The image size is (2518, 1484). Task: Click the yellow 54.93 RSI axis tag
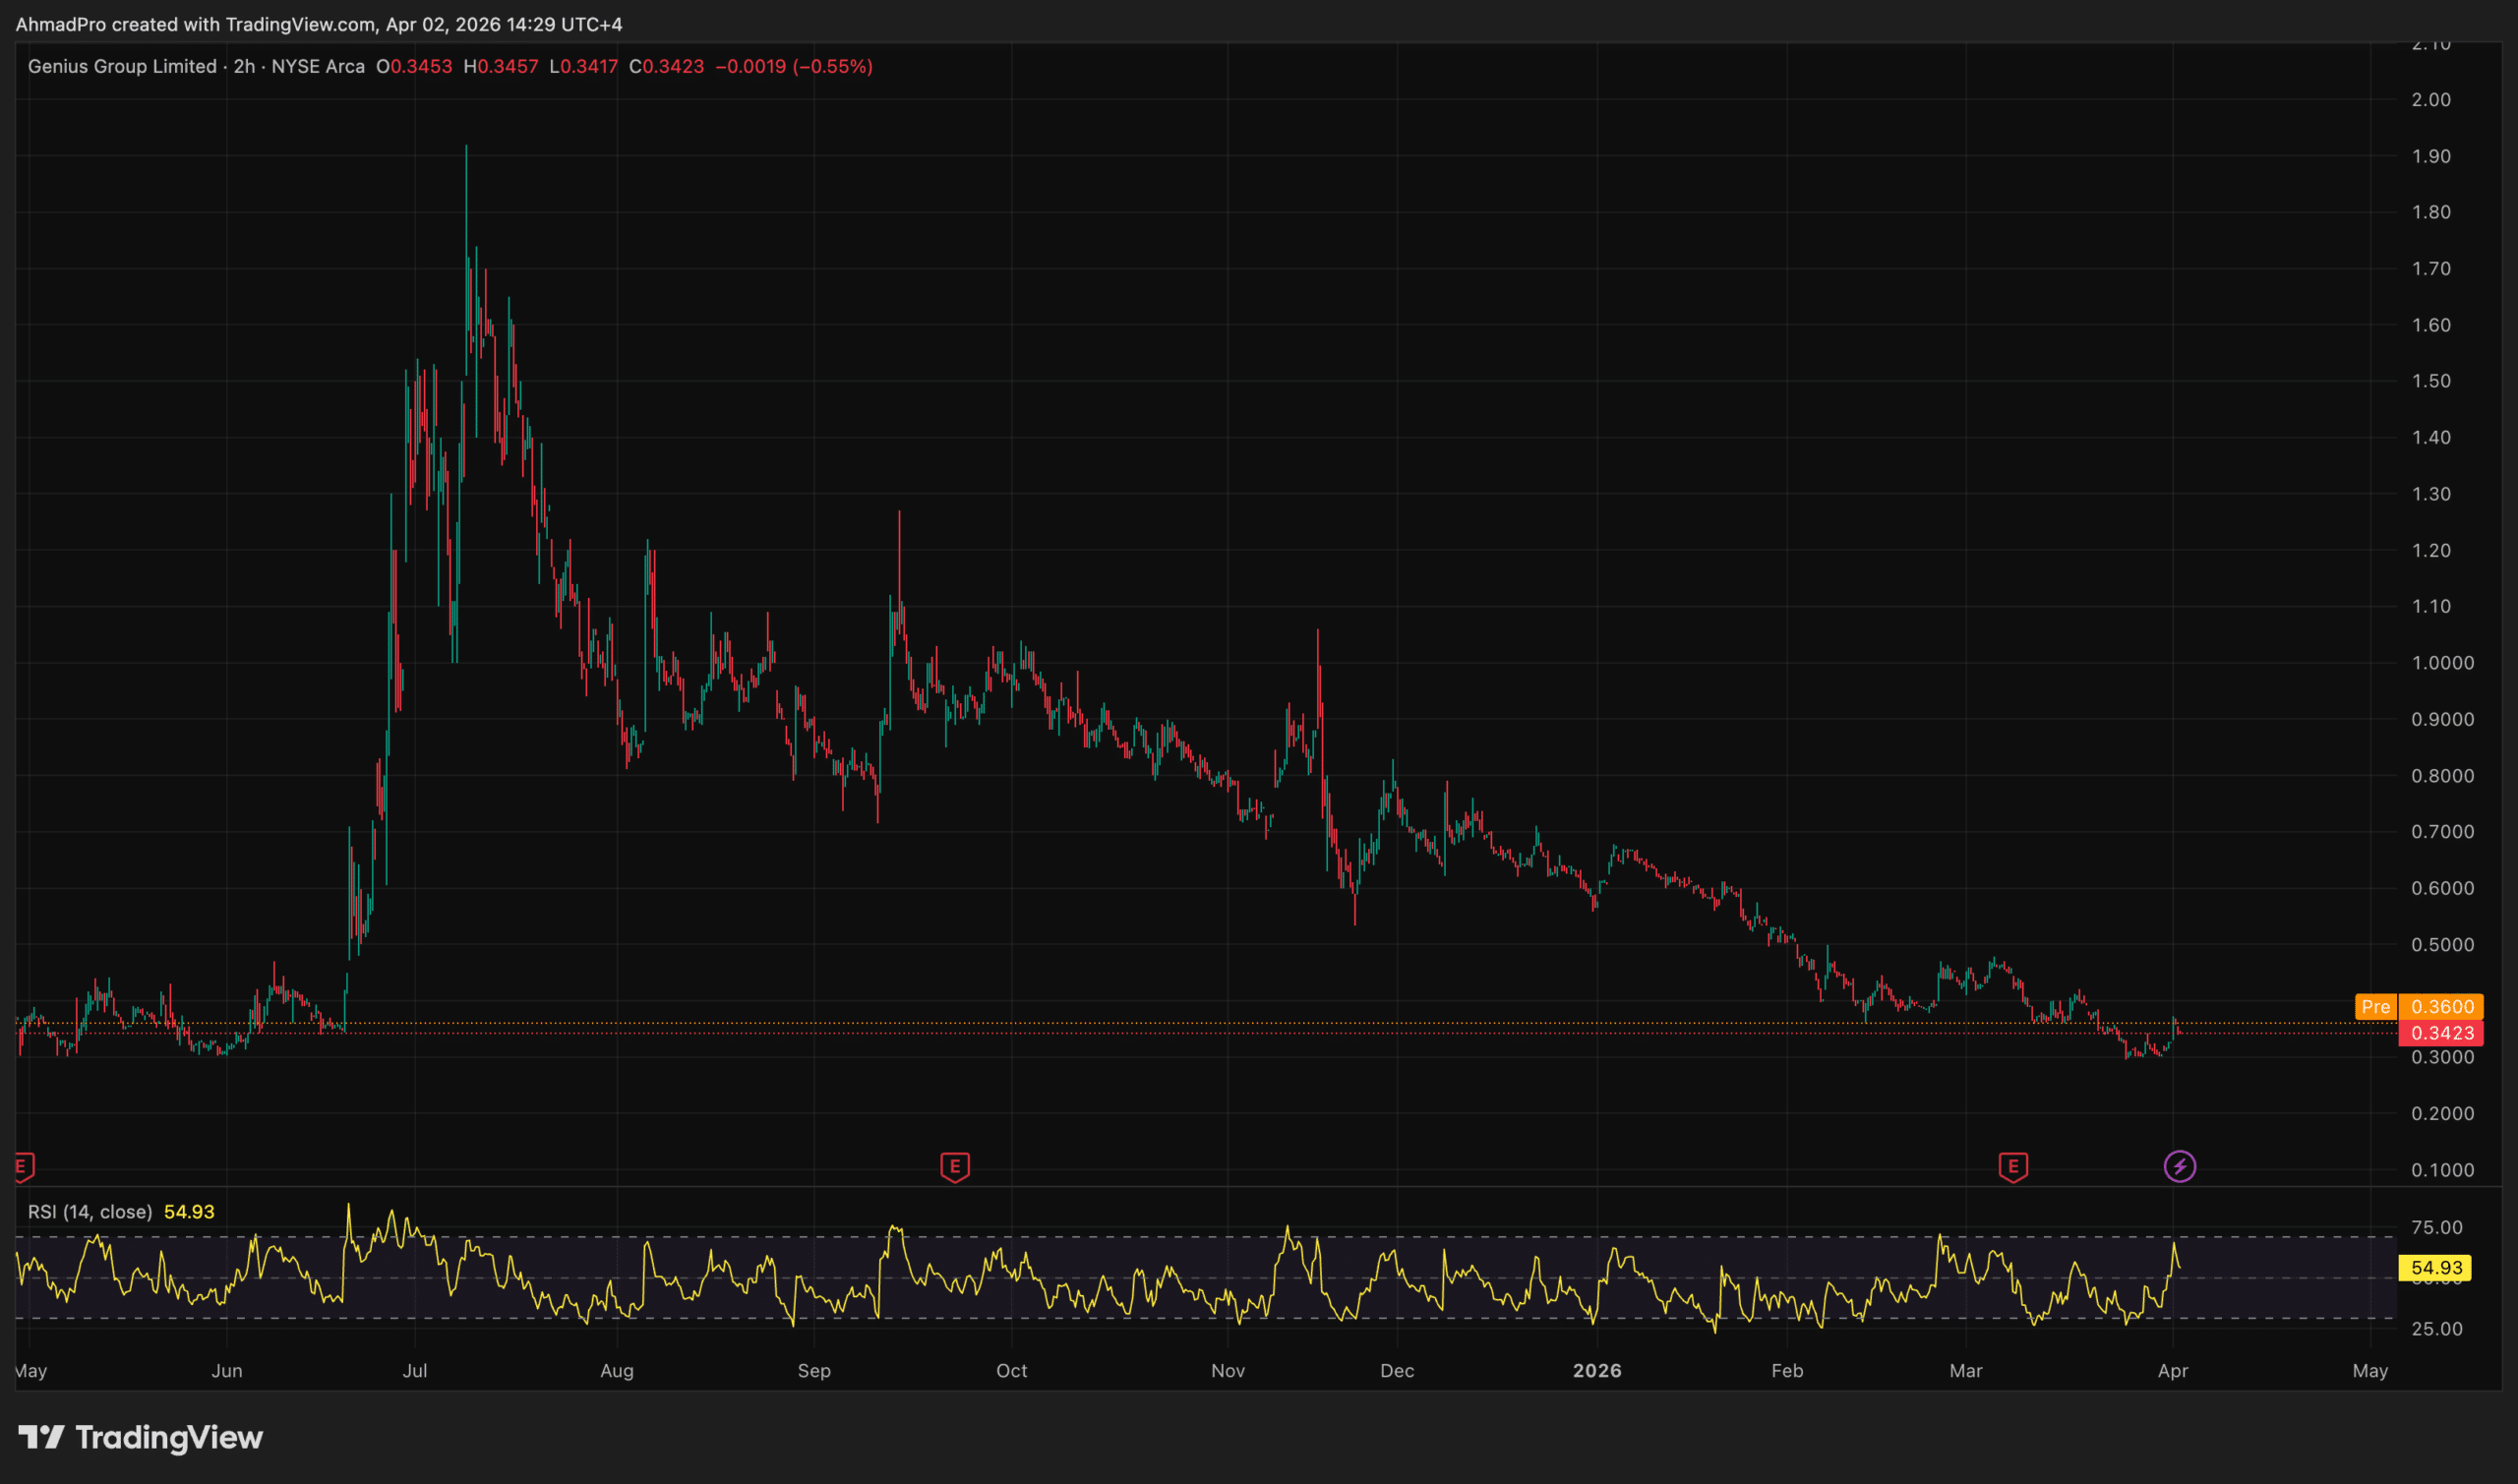pos(2435,1268)
